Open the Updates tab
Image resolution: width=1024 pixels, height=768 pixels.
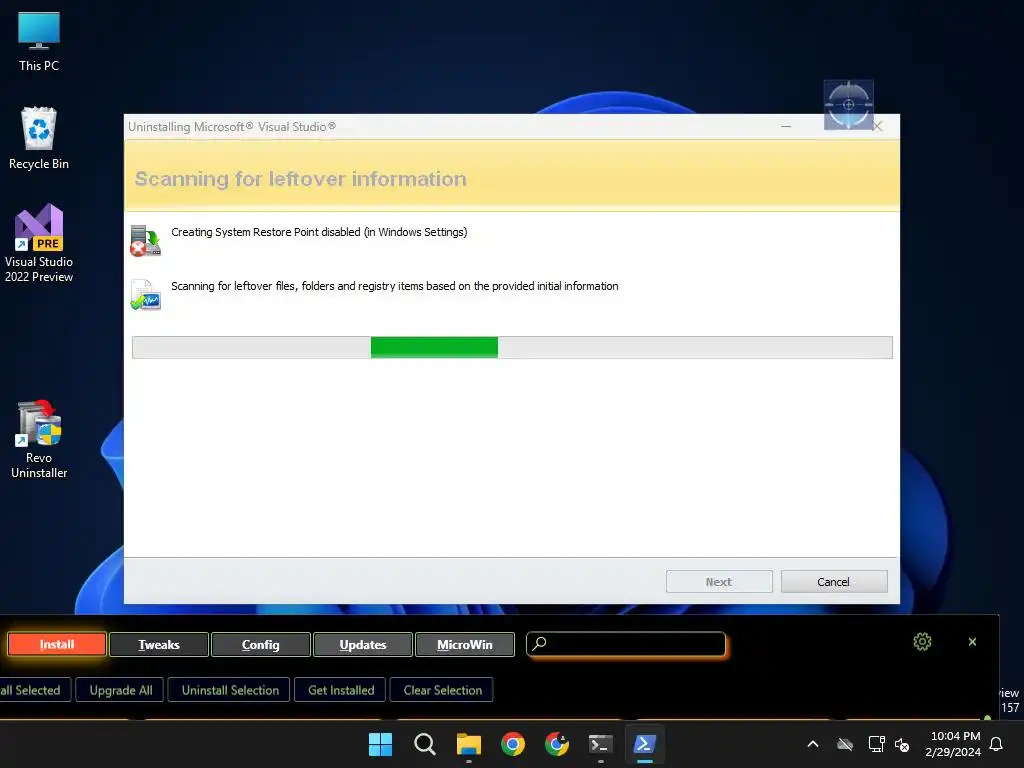coord(362,644)
